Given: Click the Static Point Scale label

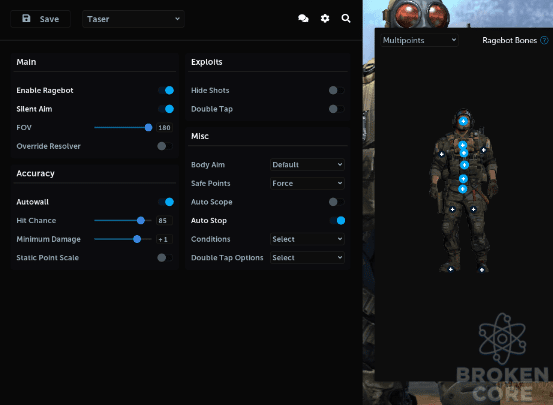Looking at the screenshot, I should (x=48, y=258).
